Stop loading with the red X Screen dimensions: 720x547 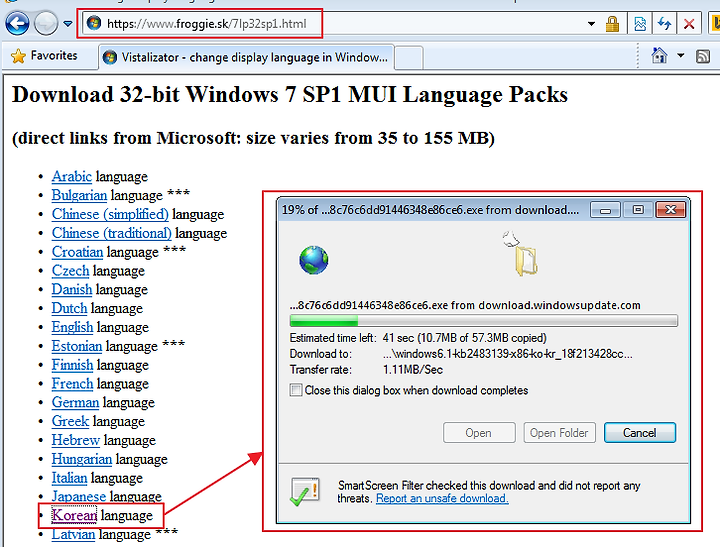(689, 23)
